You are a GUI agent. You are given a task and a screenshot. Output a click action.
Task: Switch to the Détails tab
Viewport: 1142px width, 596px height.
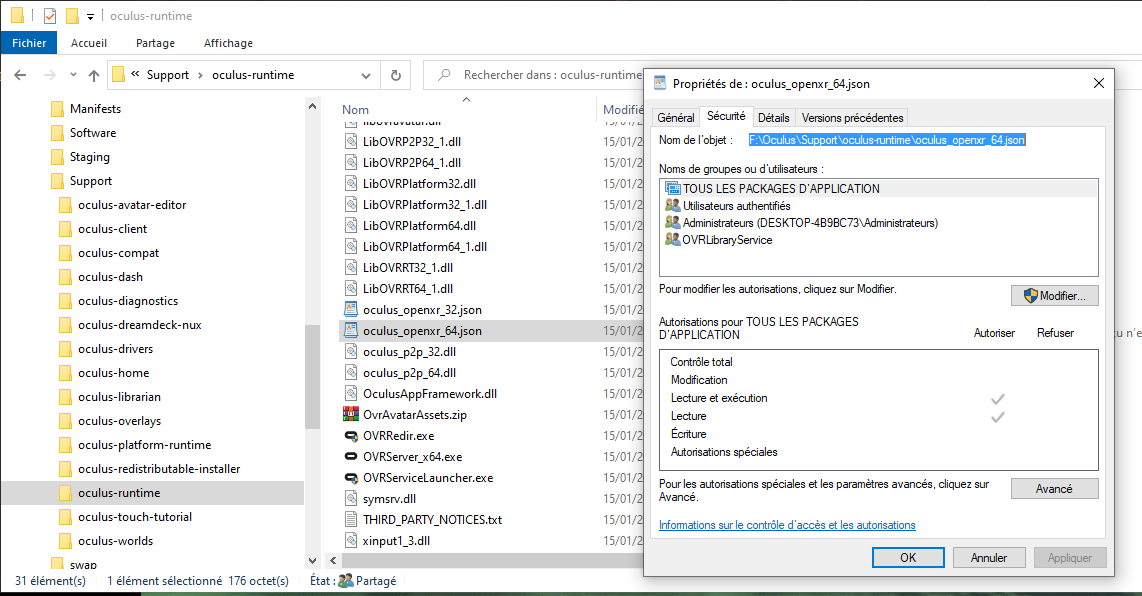pyautogui.click(x=773, y=118)
